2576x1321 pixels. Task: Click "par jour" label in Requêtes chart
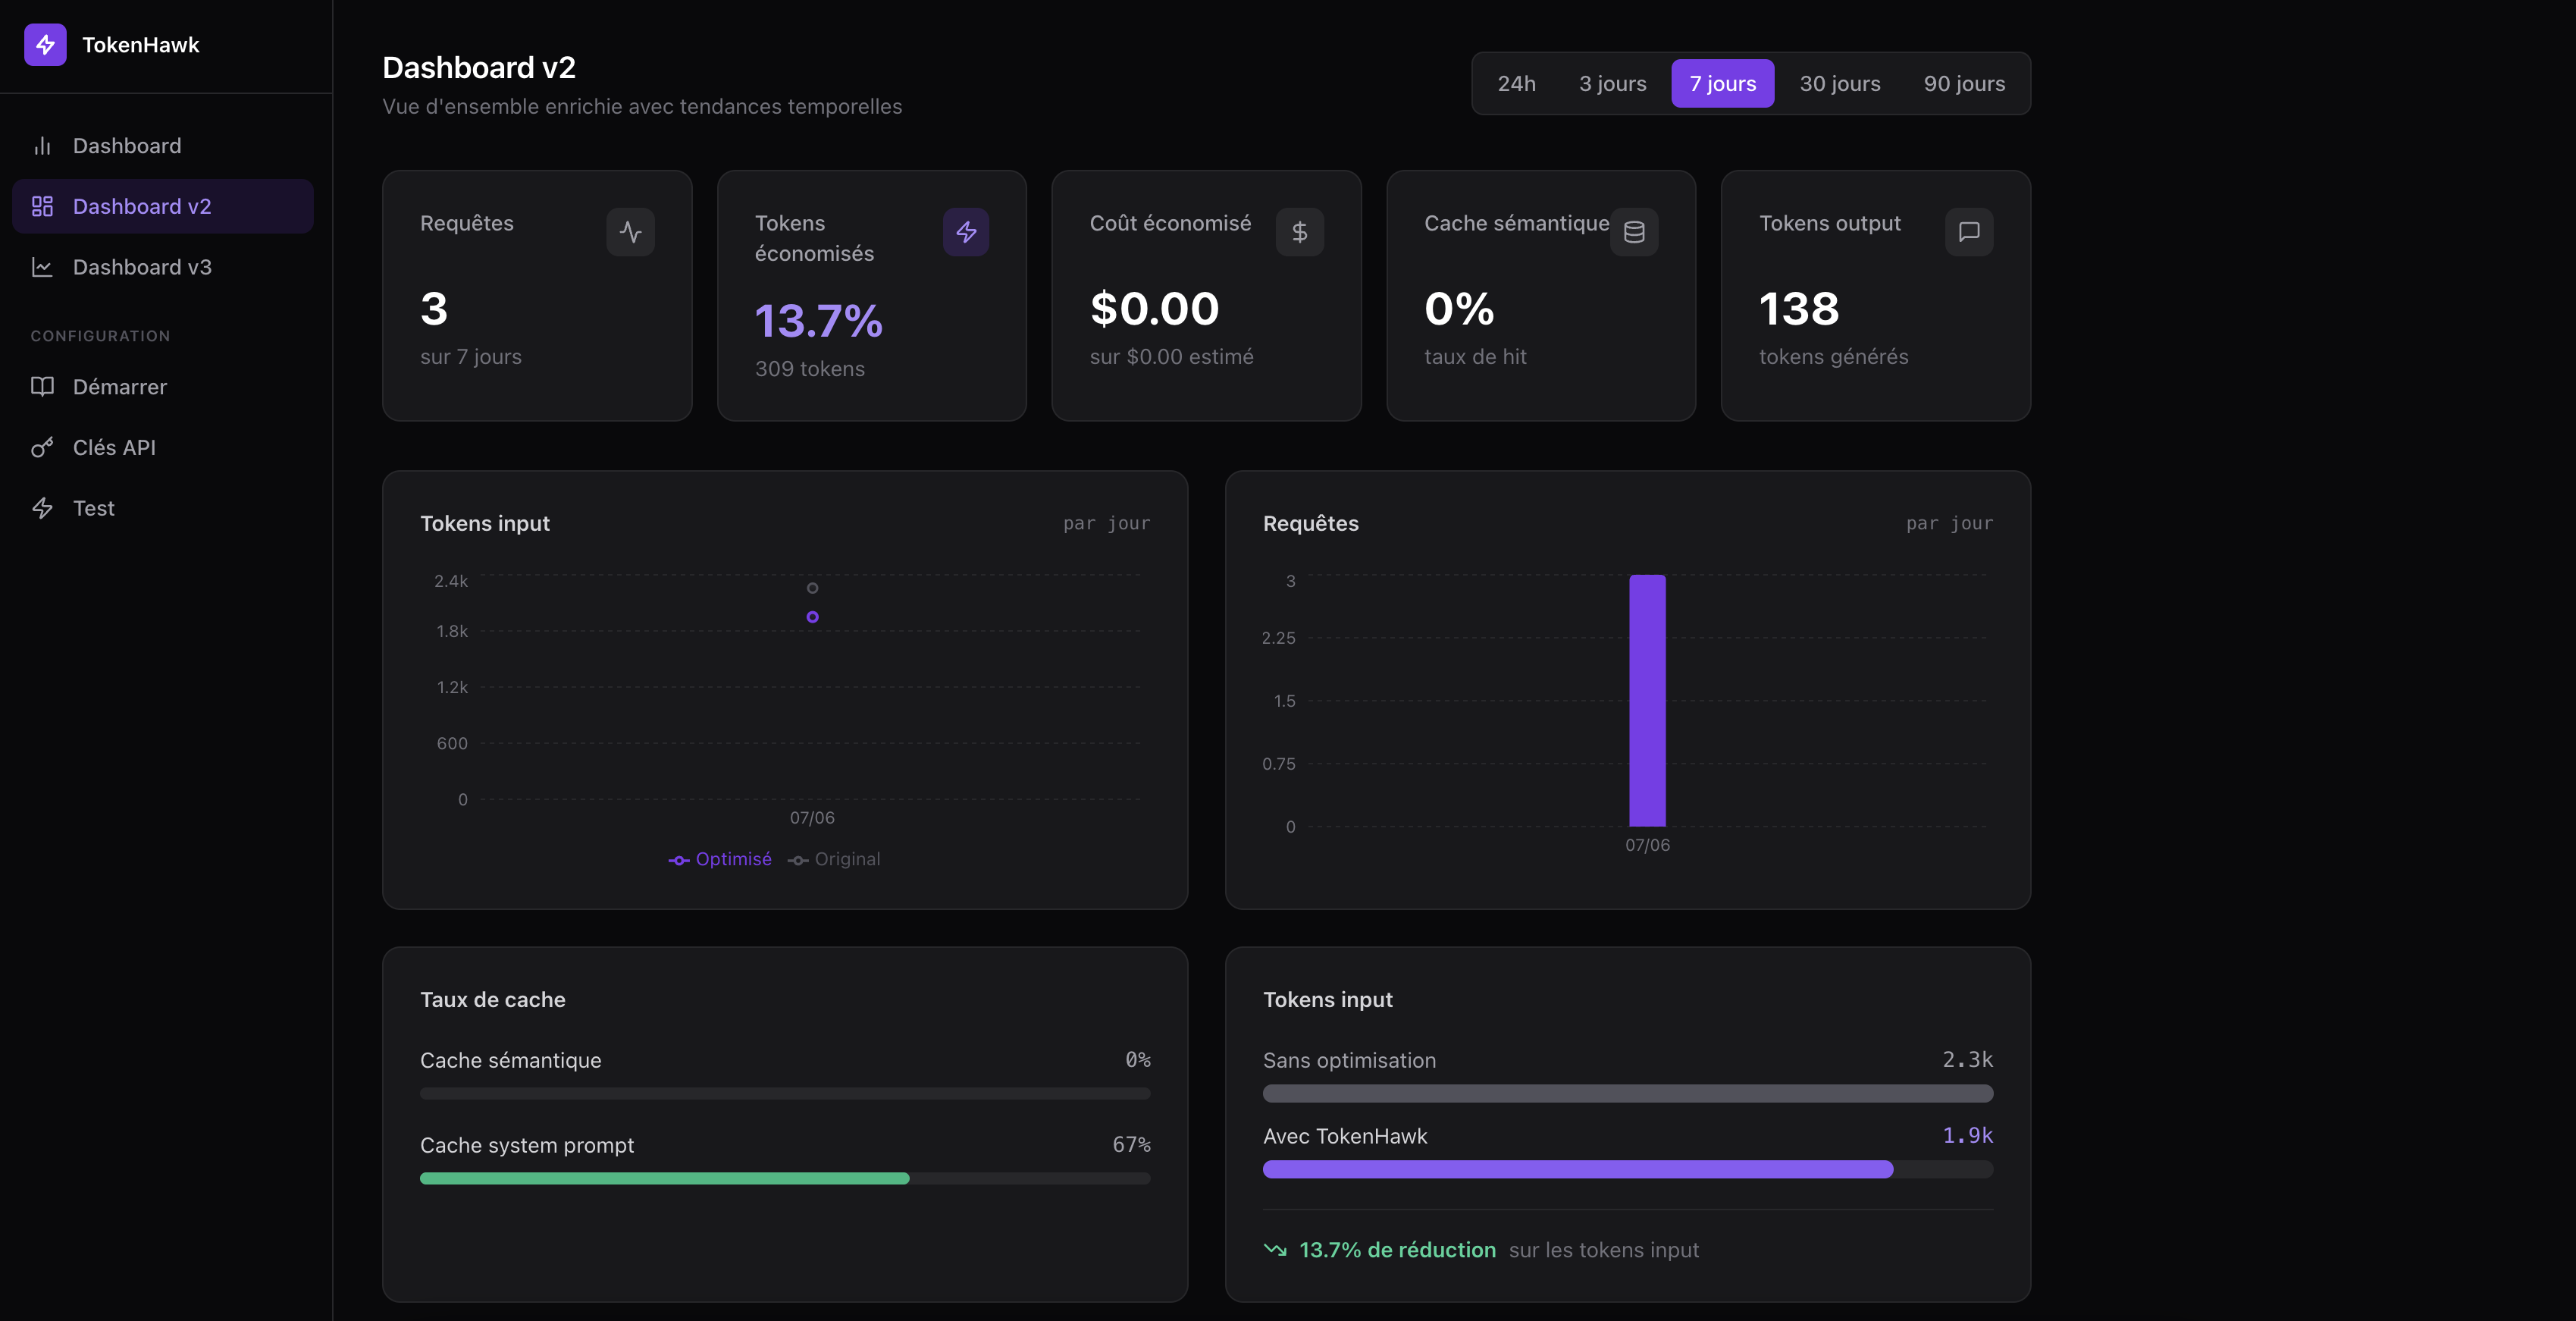click(1949, 524)
